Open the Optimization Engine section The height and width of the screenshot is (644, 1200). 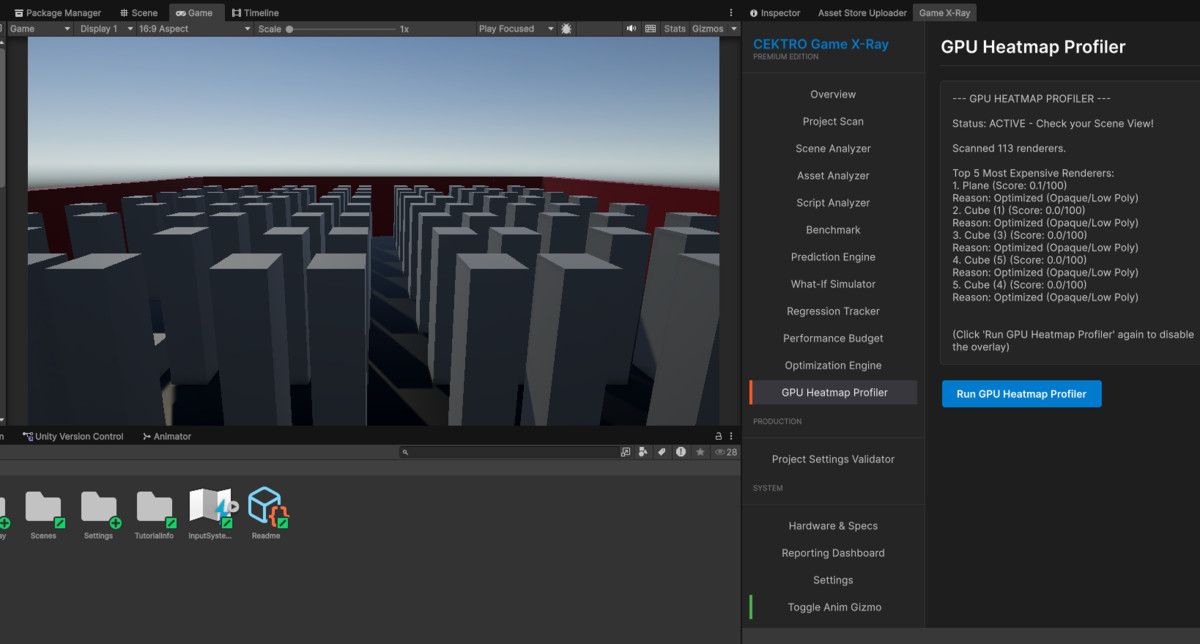(x=833, y=365)
